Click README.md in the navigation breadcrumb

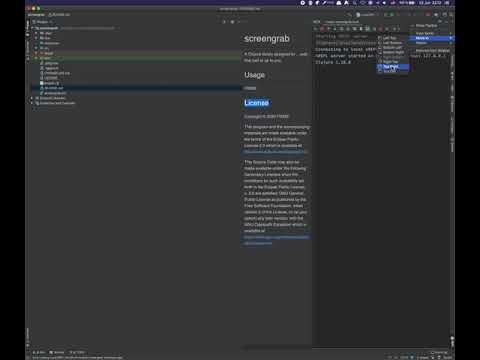tap(59, 15)
